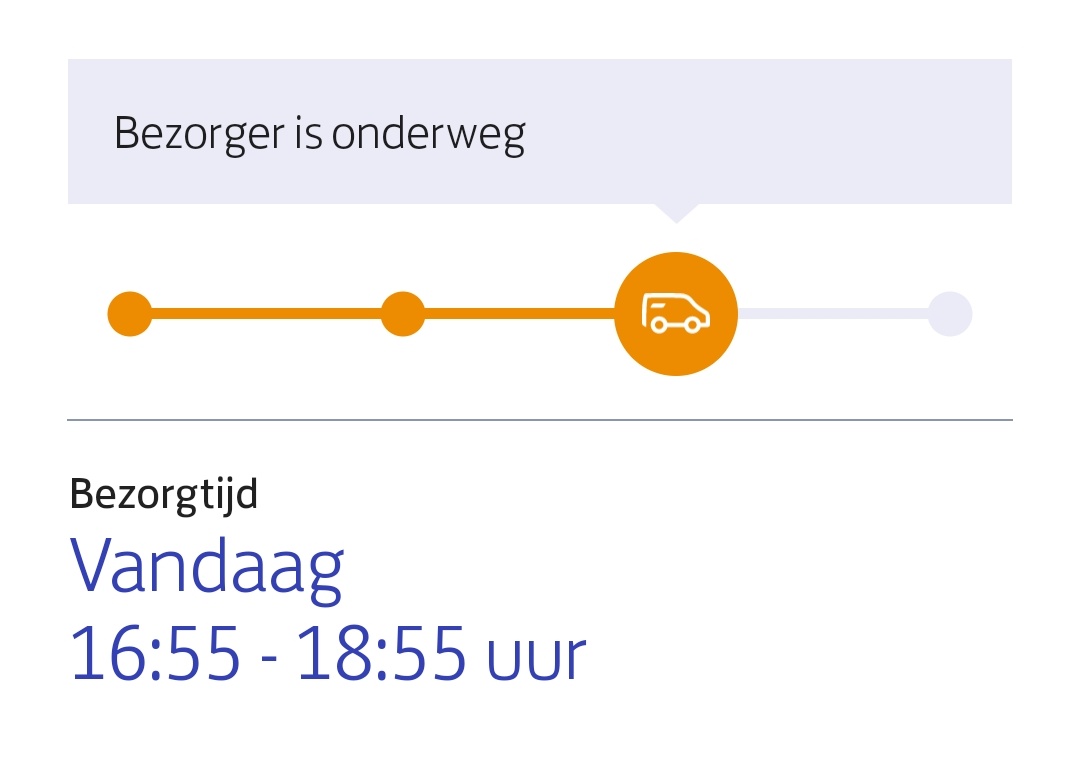
Task: Click the '16:55' start time
Action: pyautogui.click(x=156, y=653)
